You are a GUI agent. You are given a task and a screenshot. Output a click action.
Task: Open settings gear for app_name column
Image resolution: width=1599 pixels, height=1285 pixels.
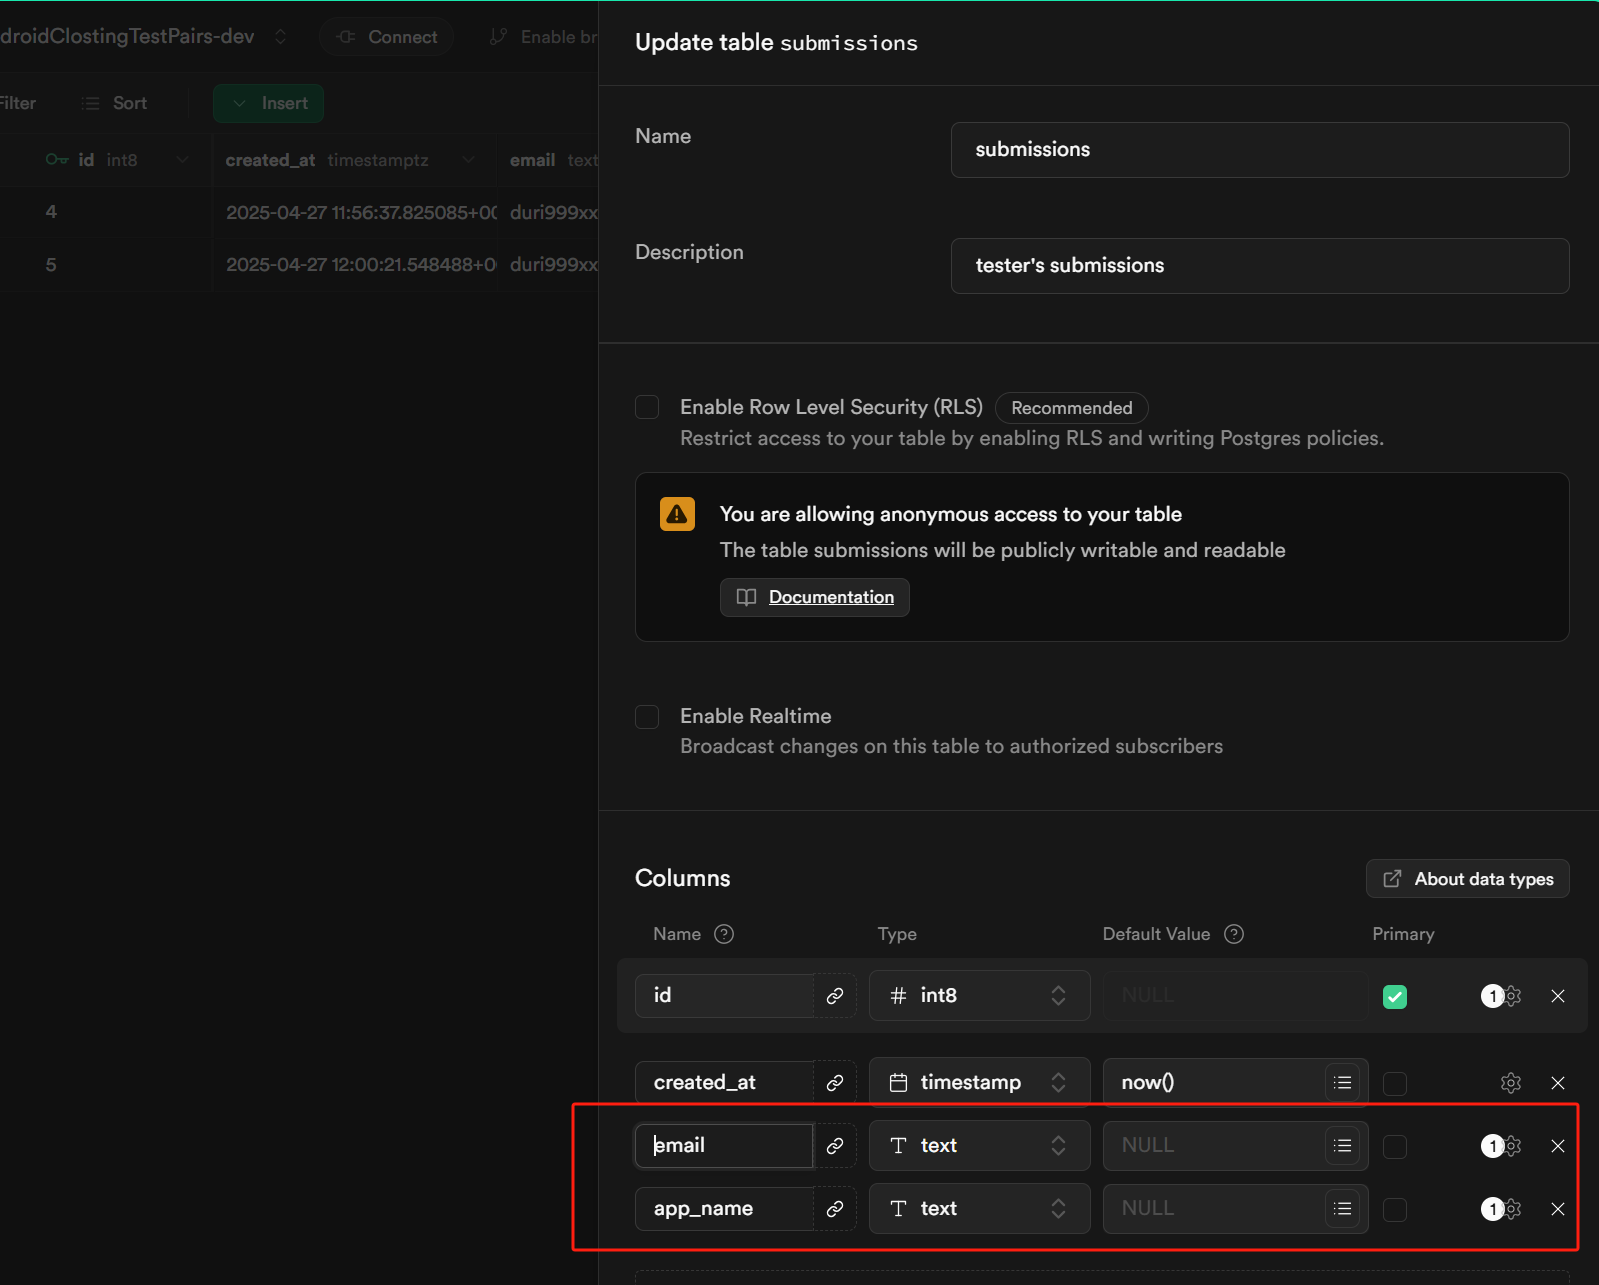1512,1209
